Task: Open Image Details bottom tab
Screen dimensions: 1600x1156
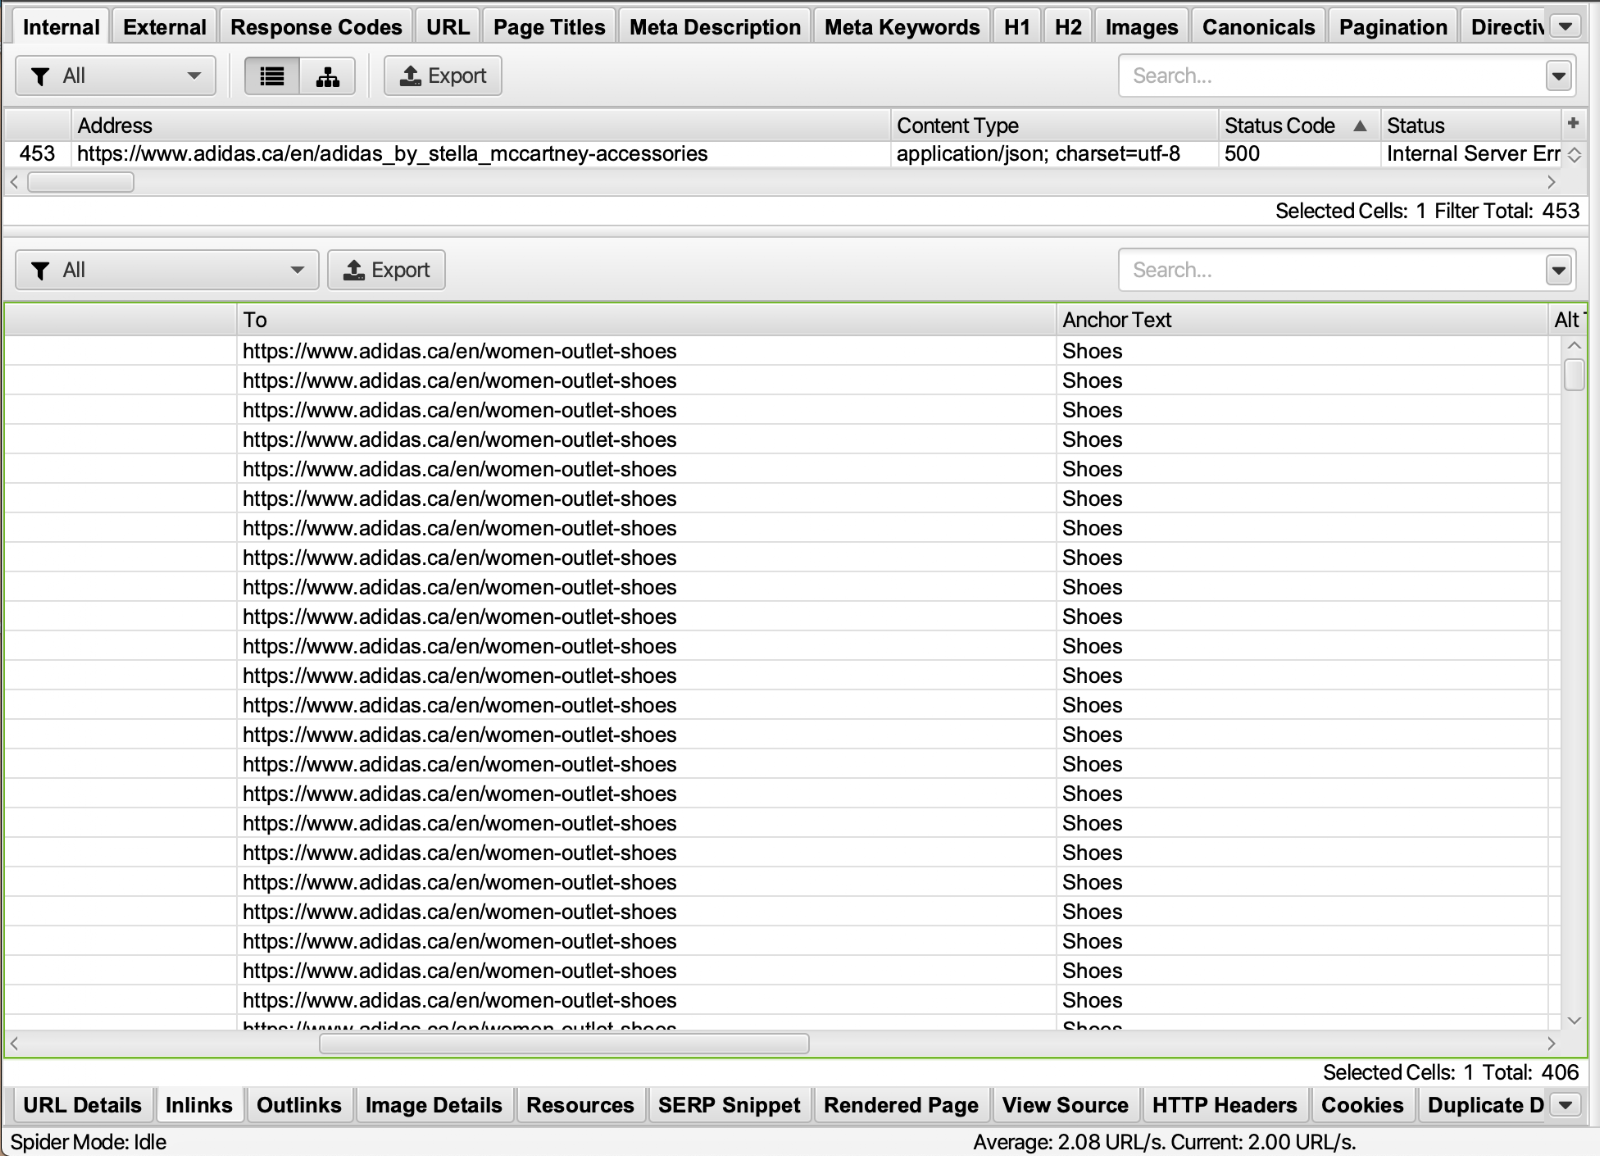Action: [434, 1105]
